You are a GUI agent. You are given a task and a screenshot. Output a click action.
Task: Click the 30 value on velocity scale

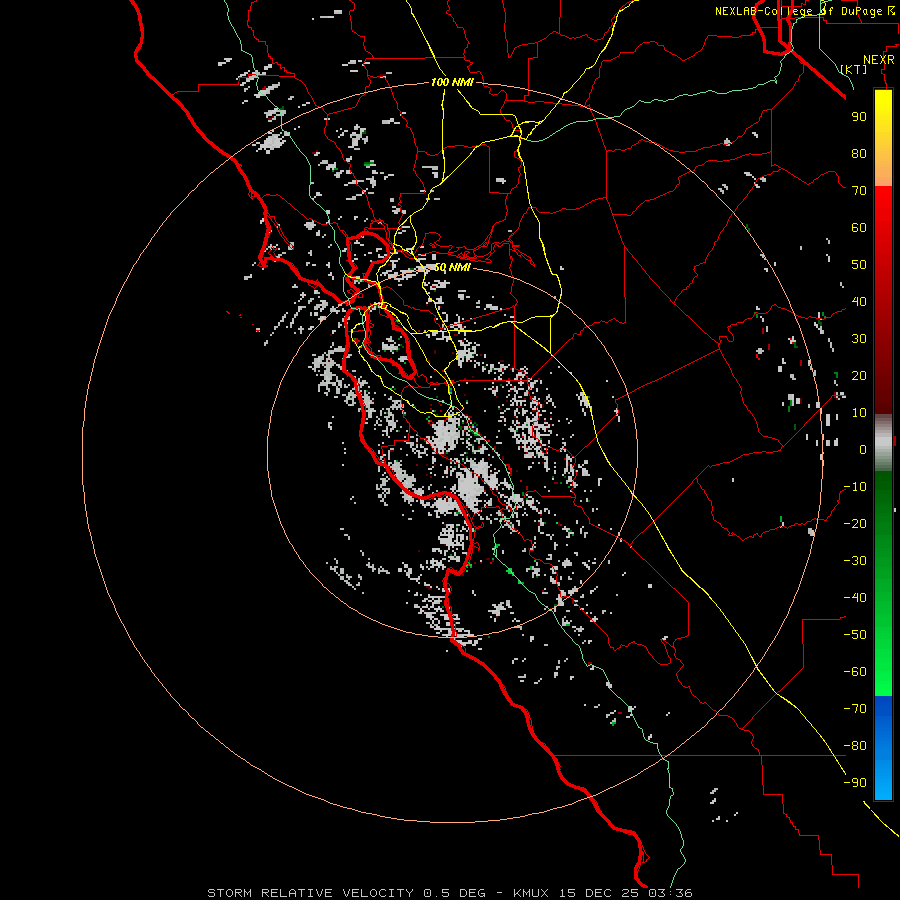click(859, 339)
